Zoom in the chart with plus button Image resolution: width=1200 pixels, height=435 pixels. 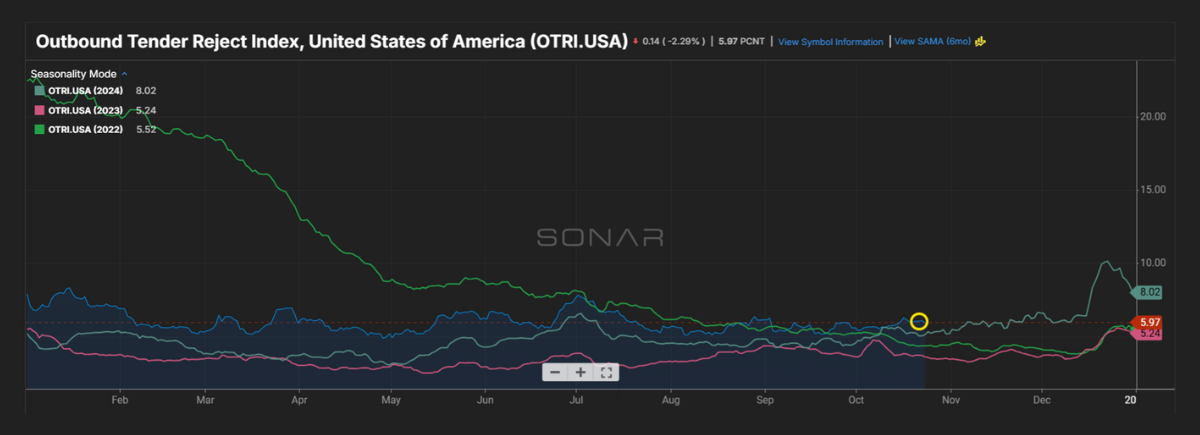(x=580, y=372)
